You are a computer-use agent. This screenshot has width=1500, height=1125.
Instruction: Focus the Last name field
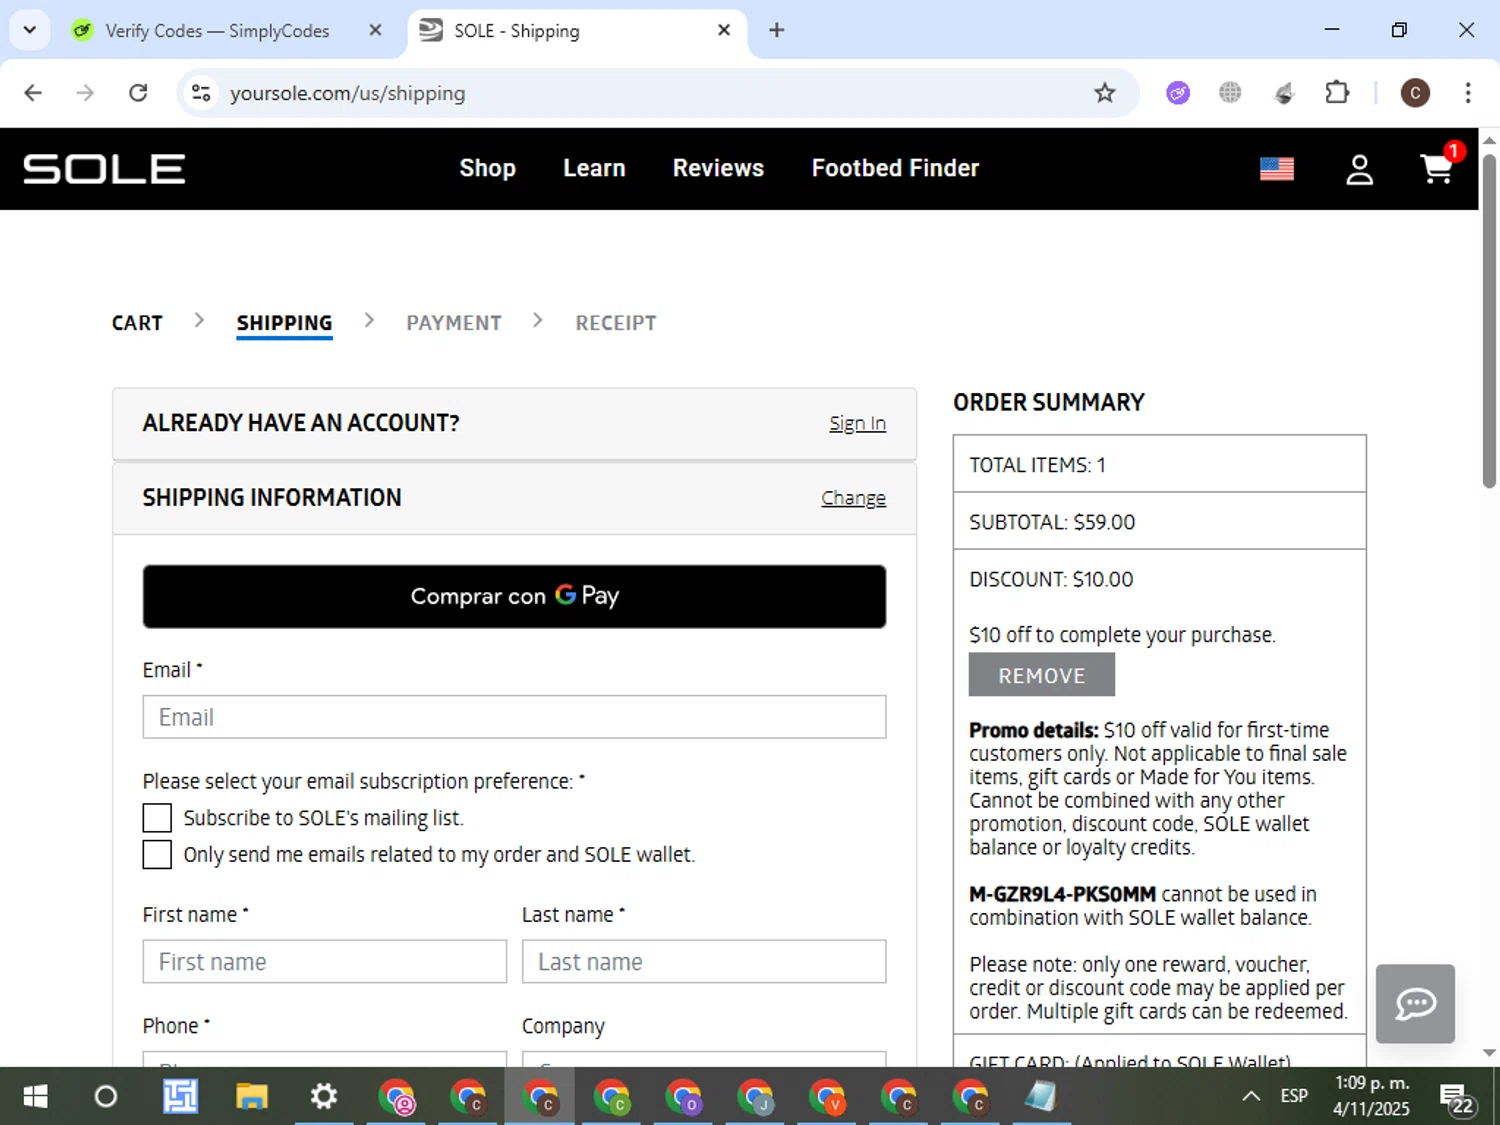pos(704,961)
